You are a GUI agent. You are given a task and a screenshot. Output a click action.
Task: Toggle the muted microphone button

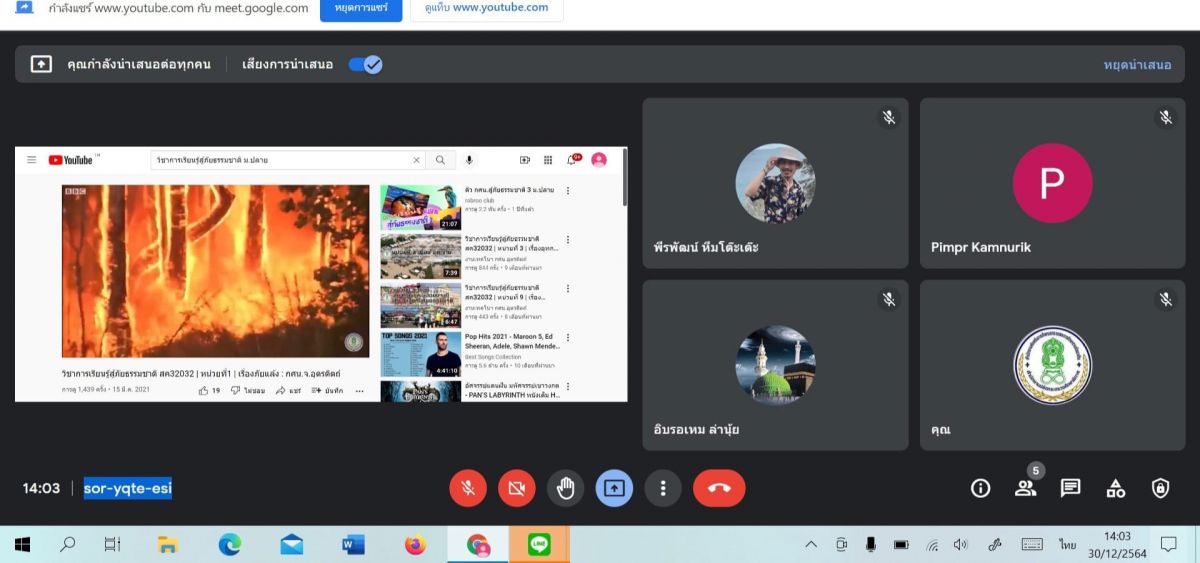coord(467,488)
